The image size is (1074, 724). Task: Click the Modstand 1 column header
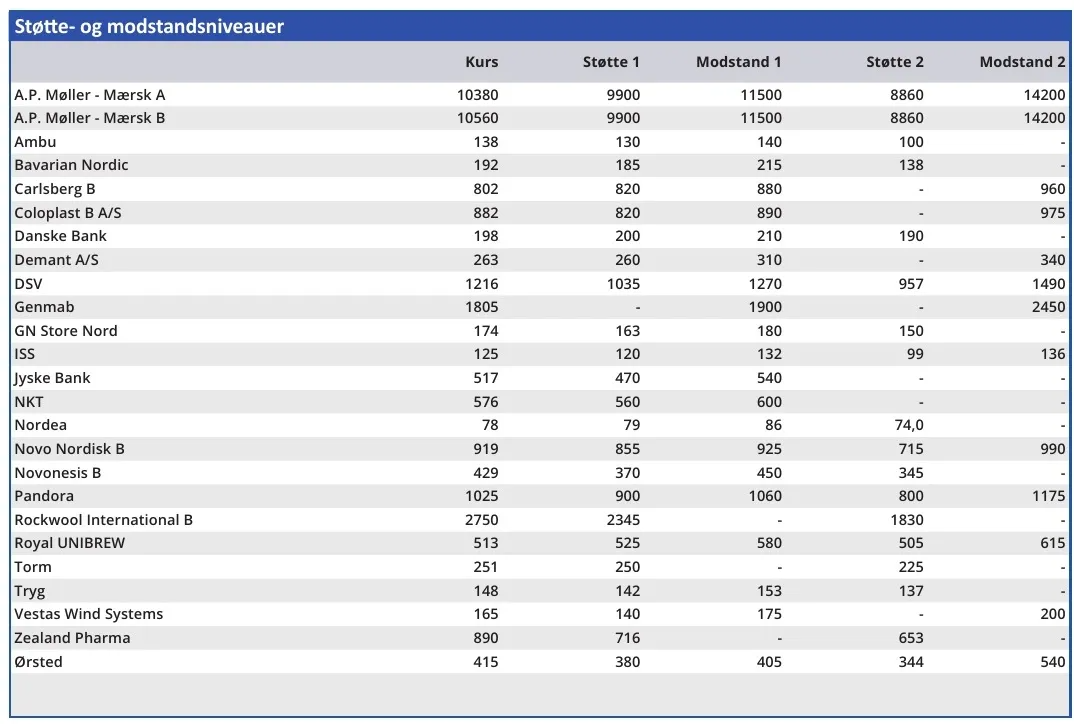[738, 62]
